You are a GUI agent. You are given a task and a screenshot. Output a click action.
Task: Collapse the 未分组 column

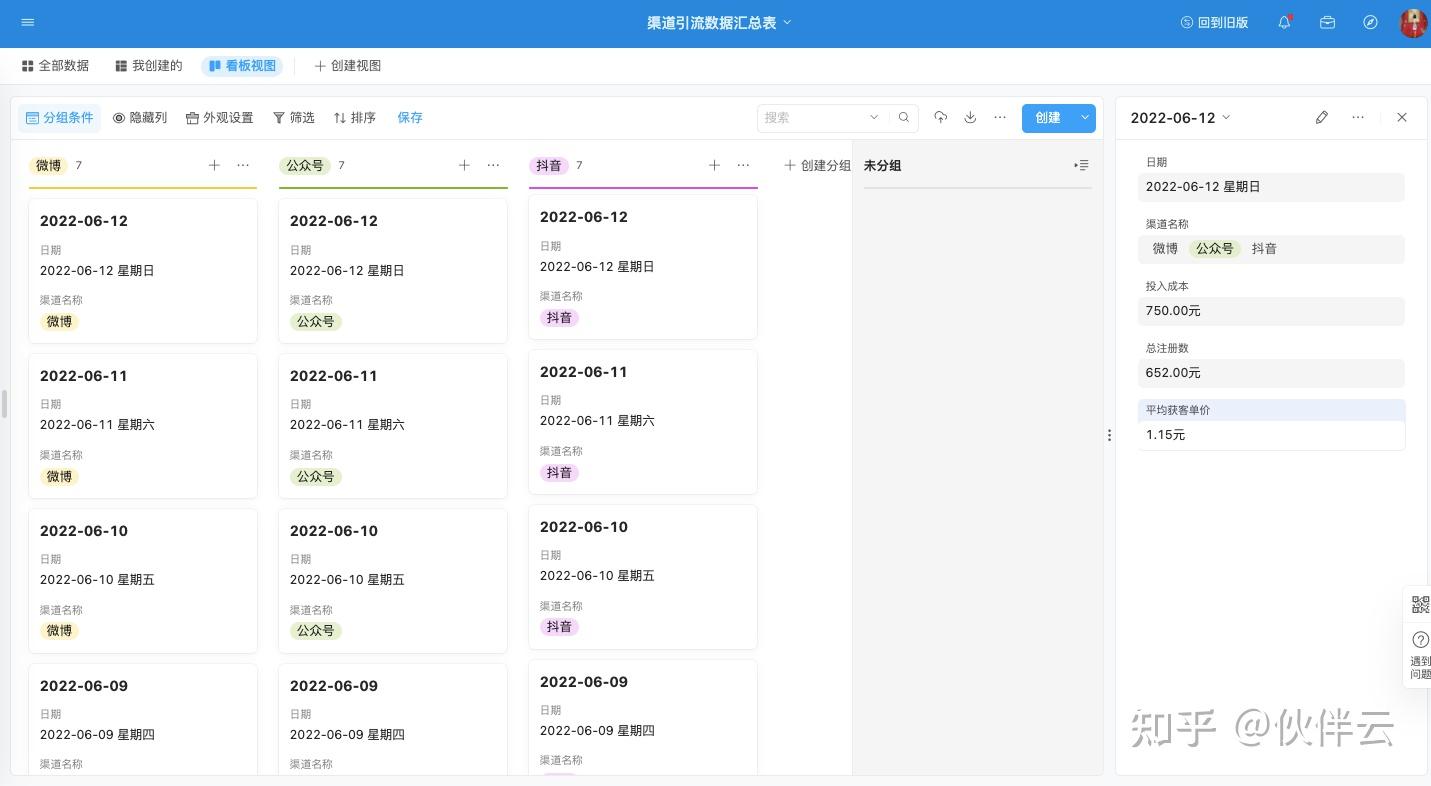1081,165
